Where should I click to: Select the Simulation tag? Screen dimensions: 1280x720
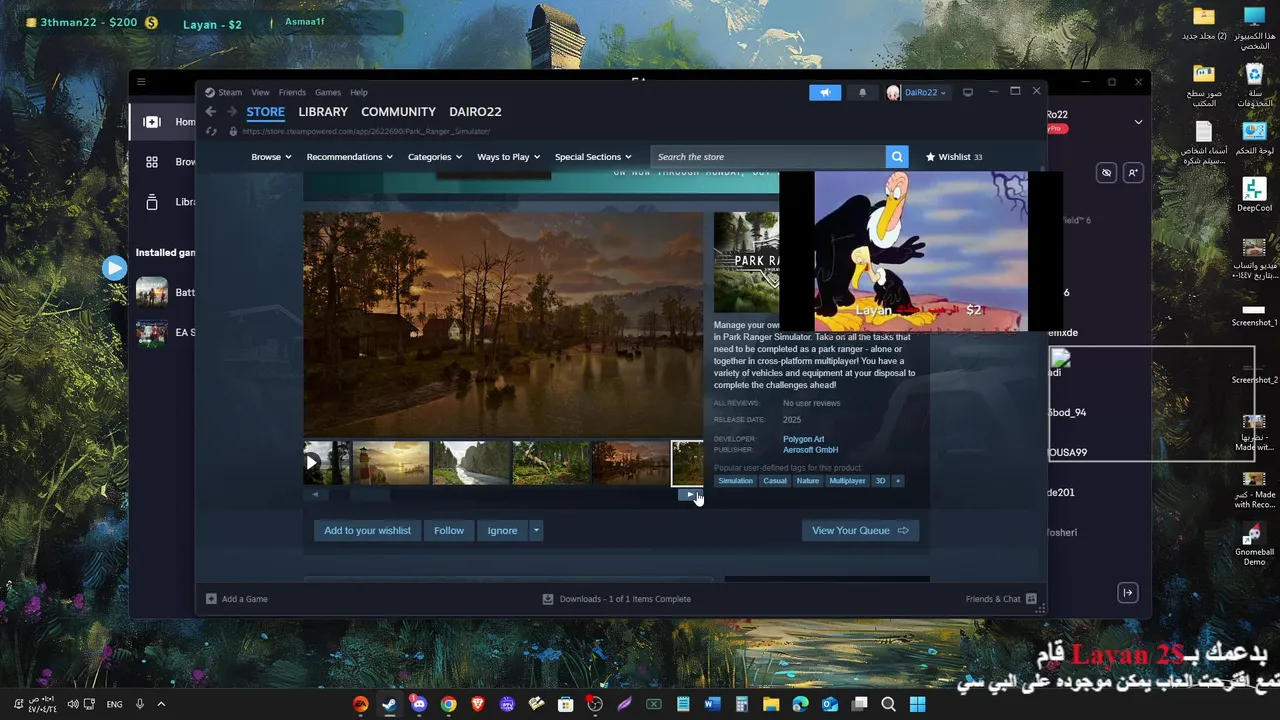click(x=735, y=481)
